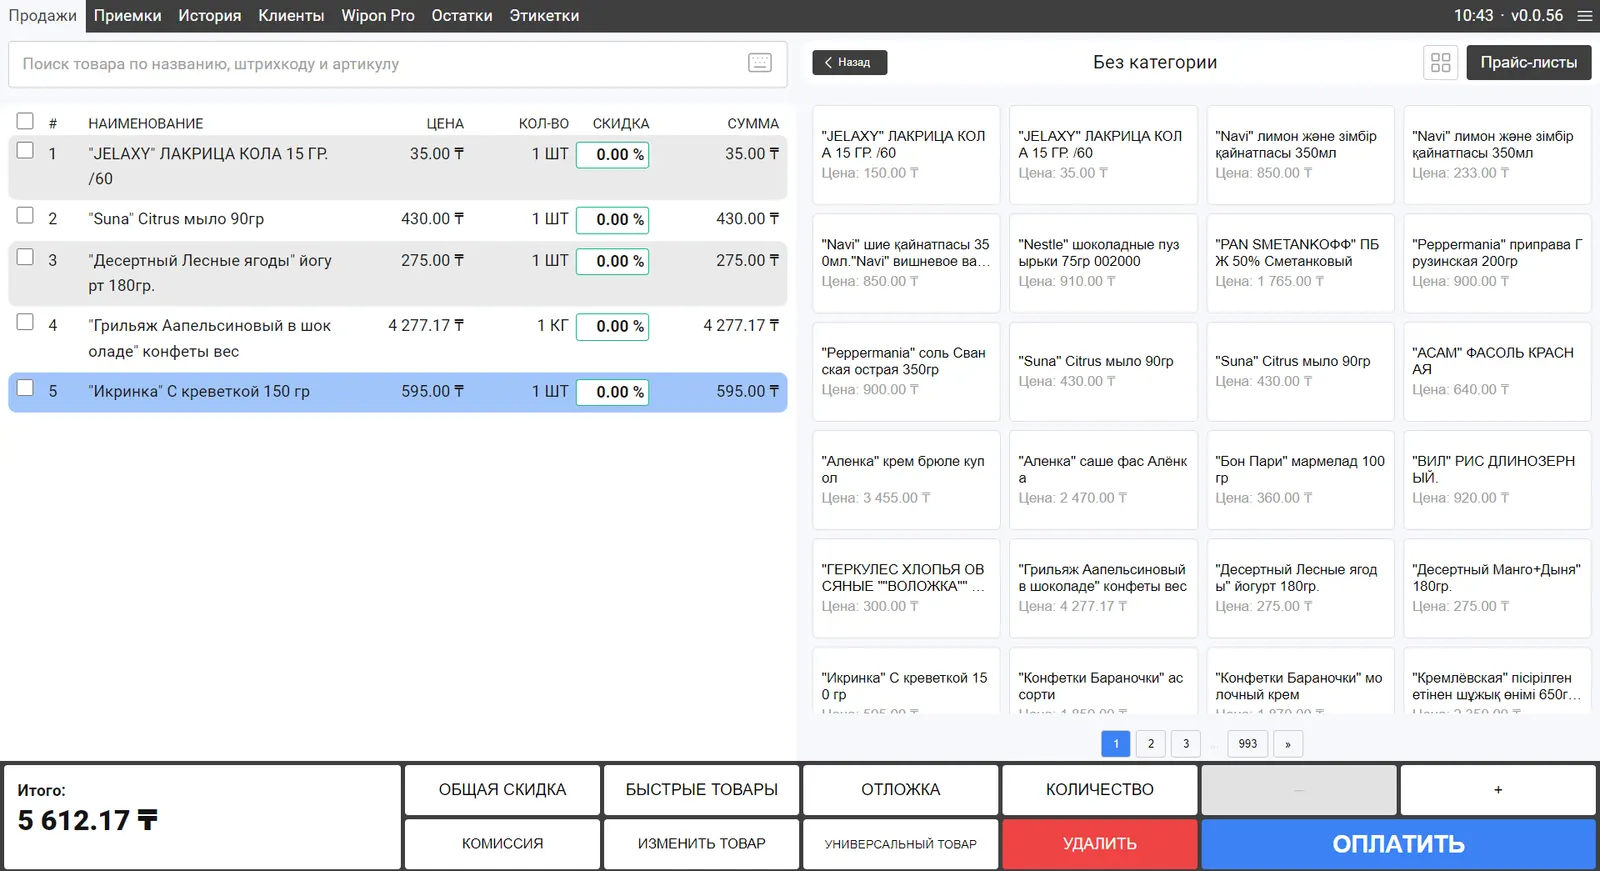Add Nestle шоколадные пузырьки product tile
The image size is (1600, 871).
[x=1103, y=263]
